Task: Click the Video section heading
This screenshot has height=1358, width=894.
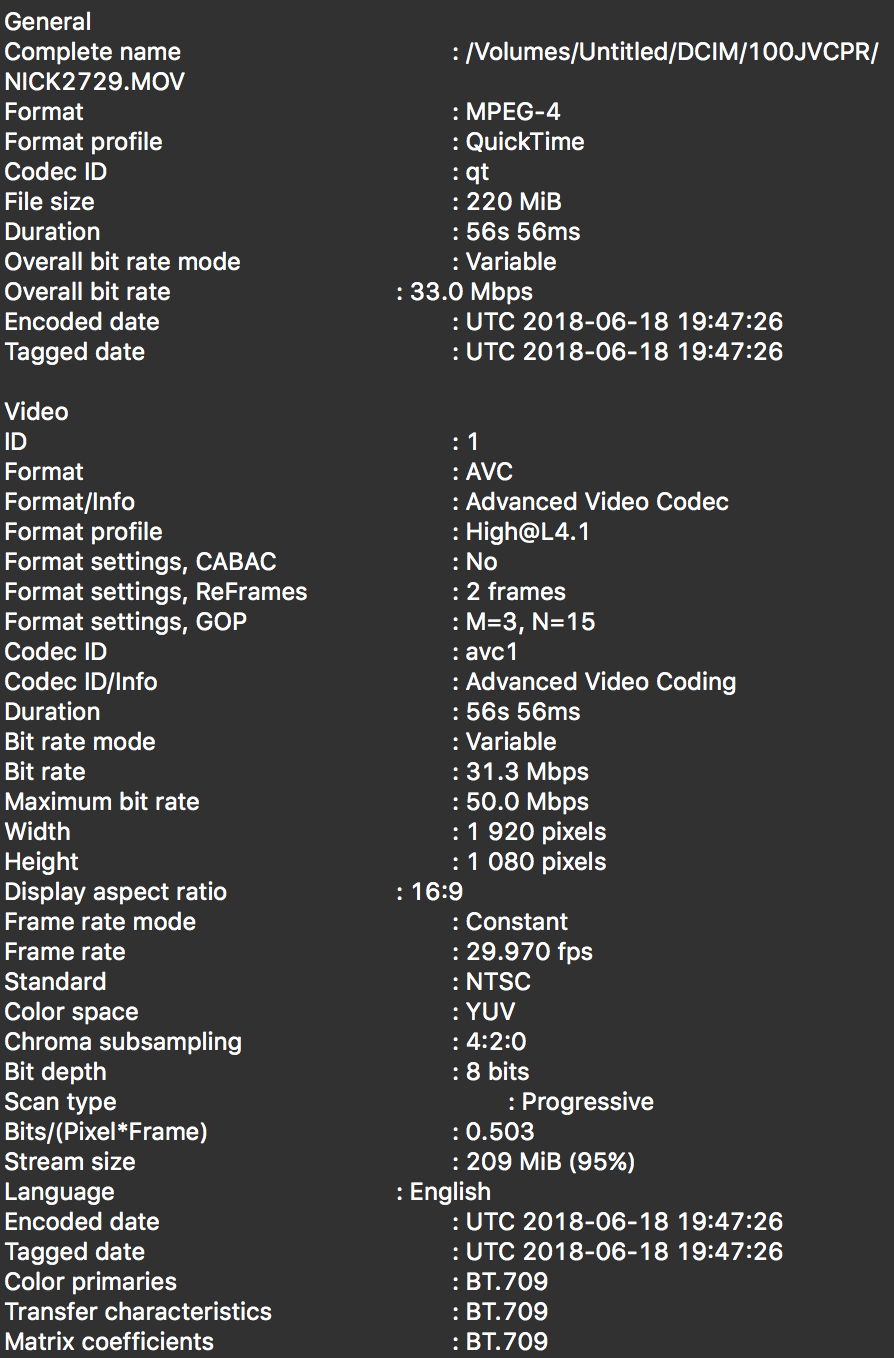Action: (37, 412)
